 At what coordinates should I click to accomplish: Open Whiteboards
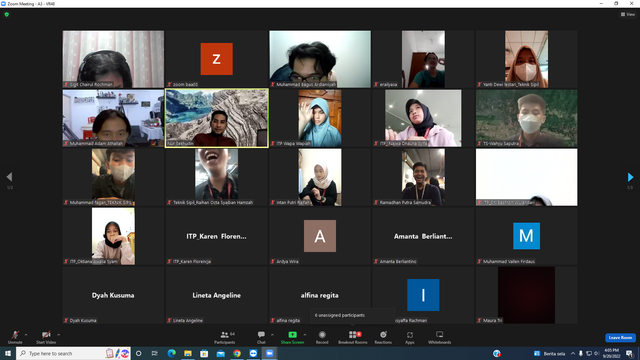coord(440,337)
